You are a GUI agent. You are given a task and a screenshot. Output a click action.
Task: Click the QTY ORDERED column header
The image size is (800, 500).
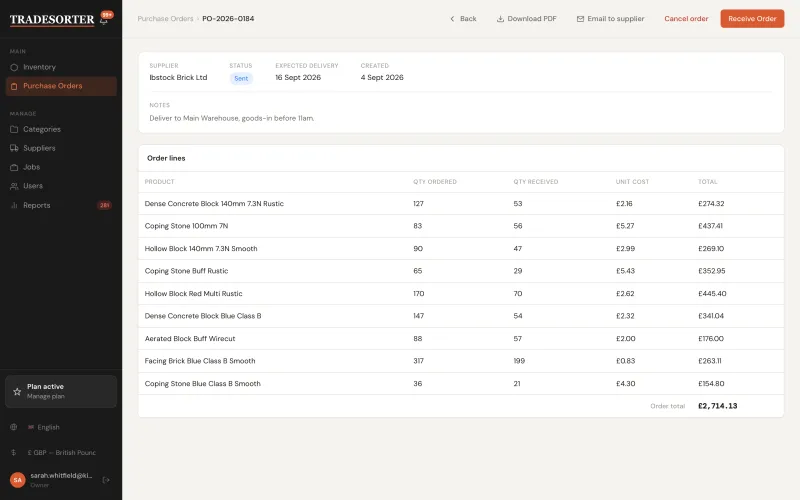435,182
